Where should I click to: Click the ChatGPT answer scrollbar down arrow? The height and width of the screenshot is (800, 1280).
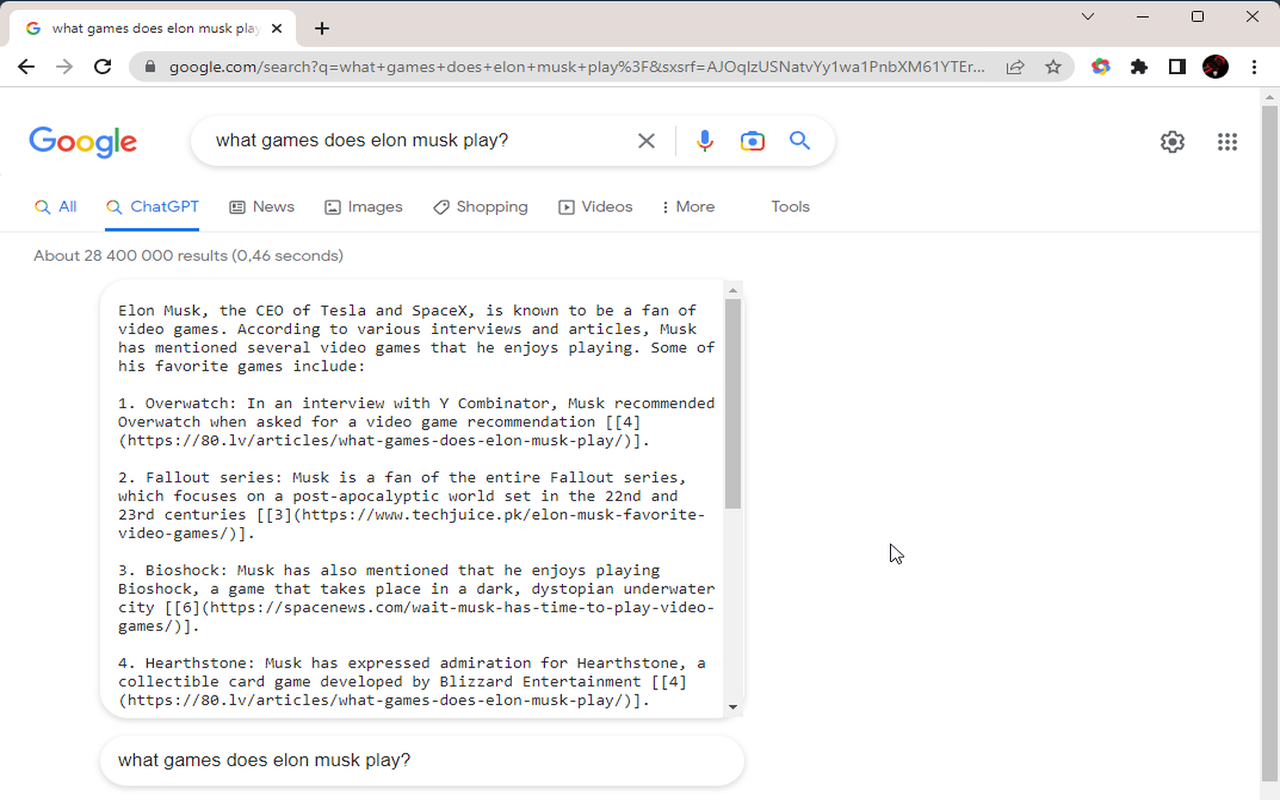click(x=733, y=707)
